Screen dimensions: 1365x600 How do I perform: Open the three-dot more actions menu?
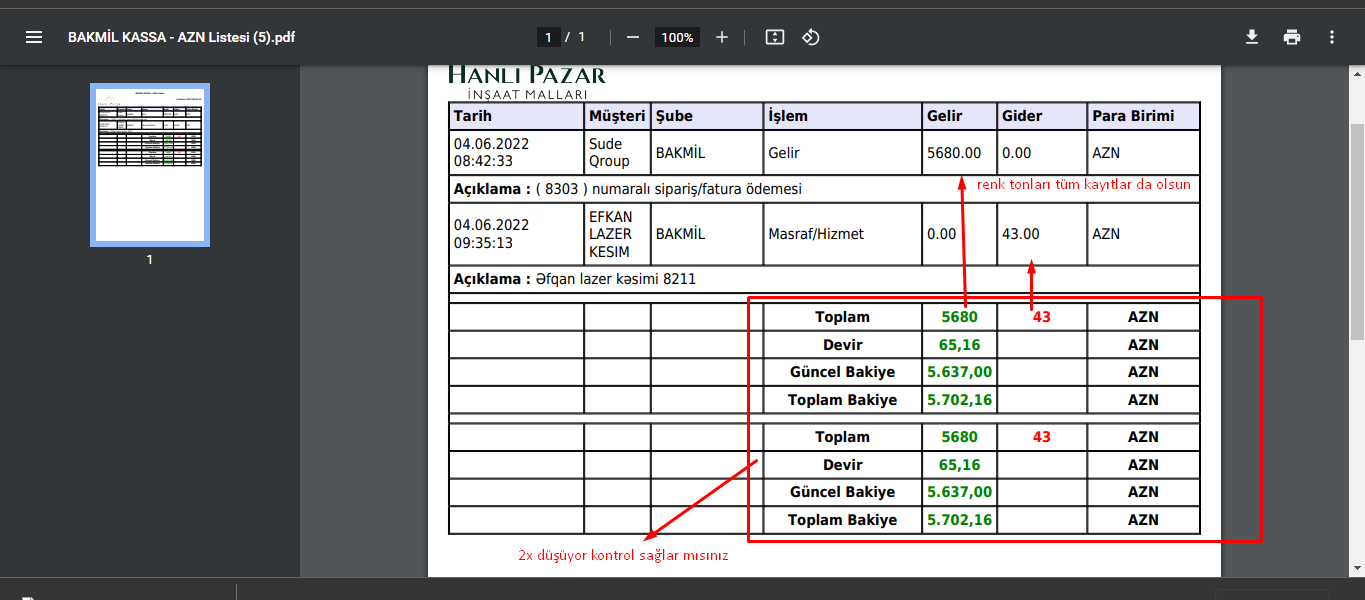coord(1331,37)
